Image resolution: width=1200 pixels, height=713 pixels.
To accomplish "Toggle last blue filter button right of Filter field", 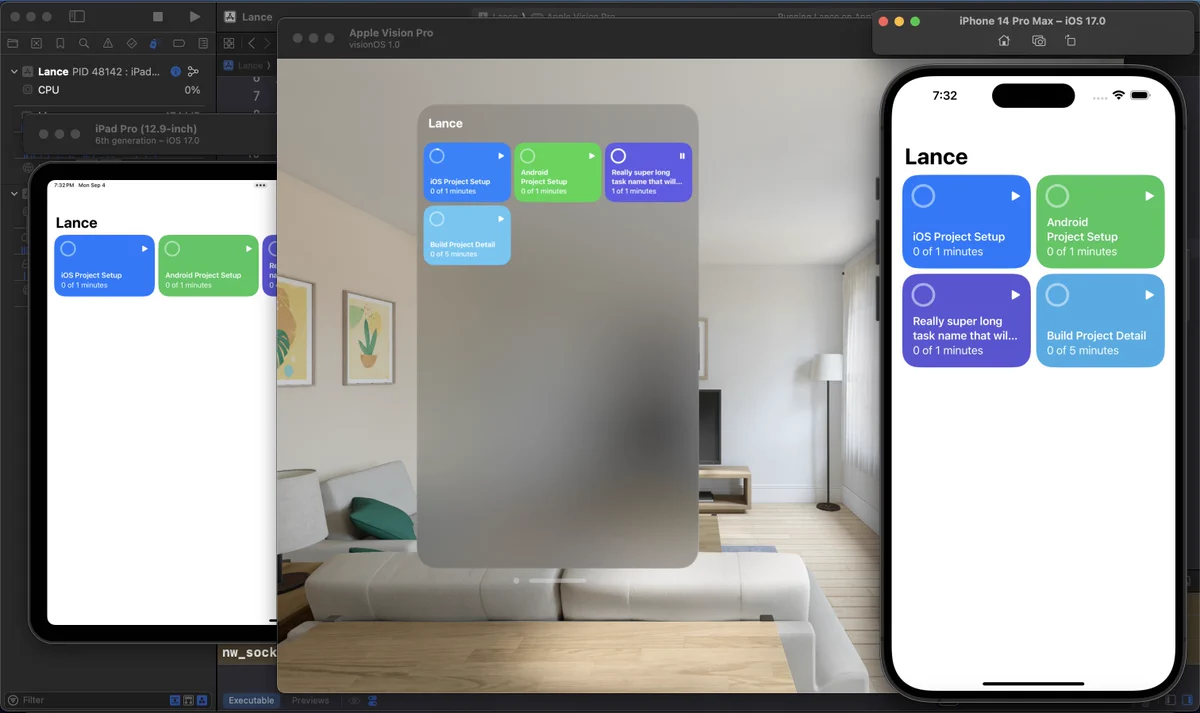I will click(202, 700).
